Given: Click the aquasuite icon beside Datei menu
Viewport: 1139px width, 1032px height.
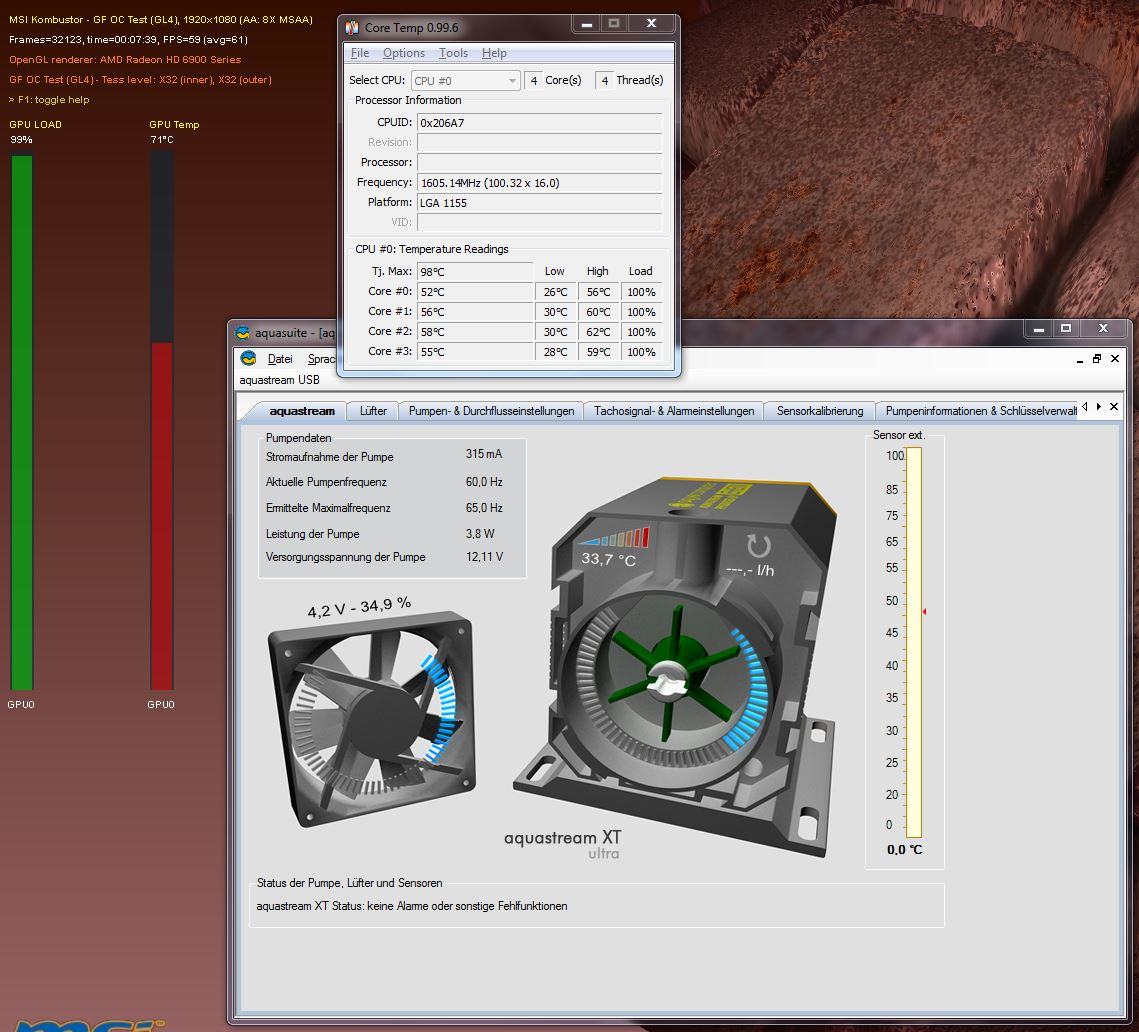Looking at the screenshot, I should [249, 359].
